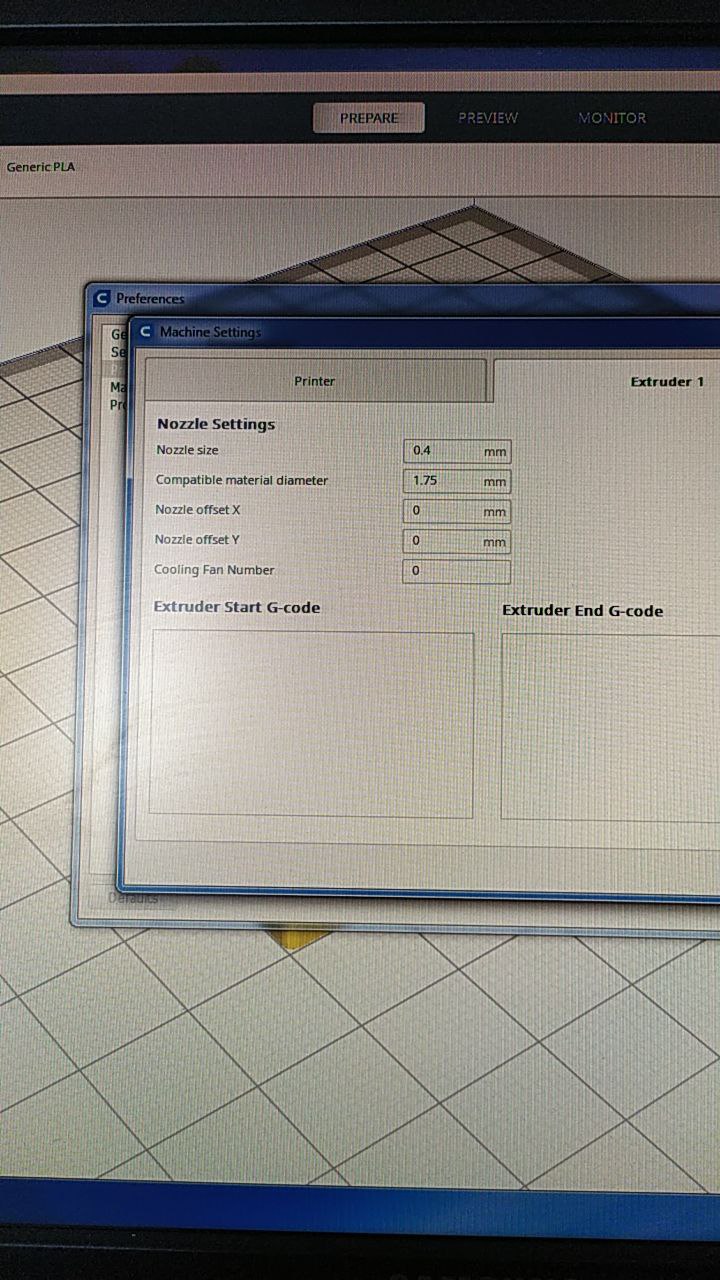Click the Nozzle size label
Viewport: 720px width, 1280px height.
tap(187, 450)
